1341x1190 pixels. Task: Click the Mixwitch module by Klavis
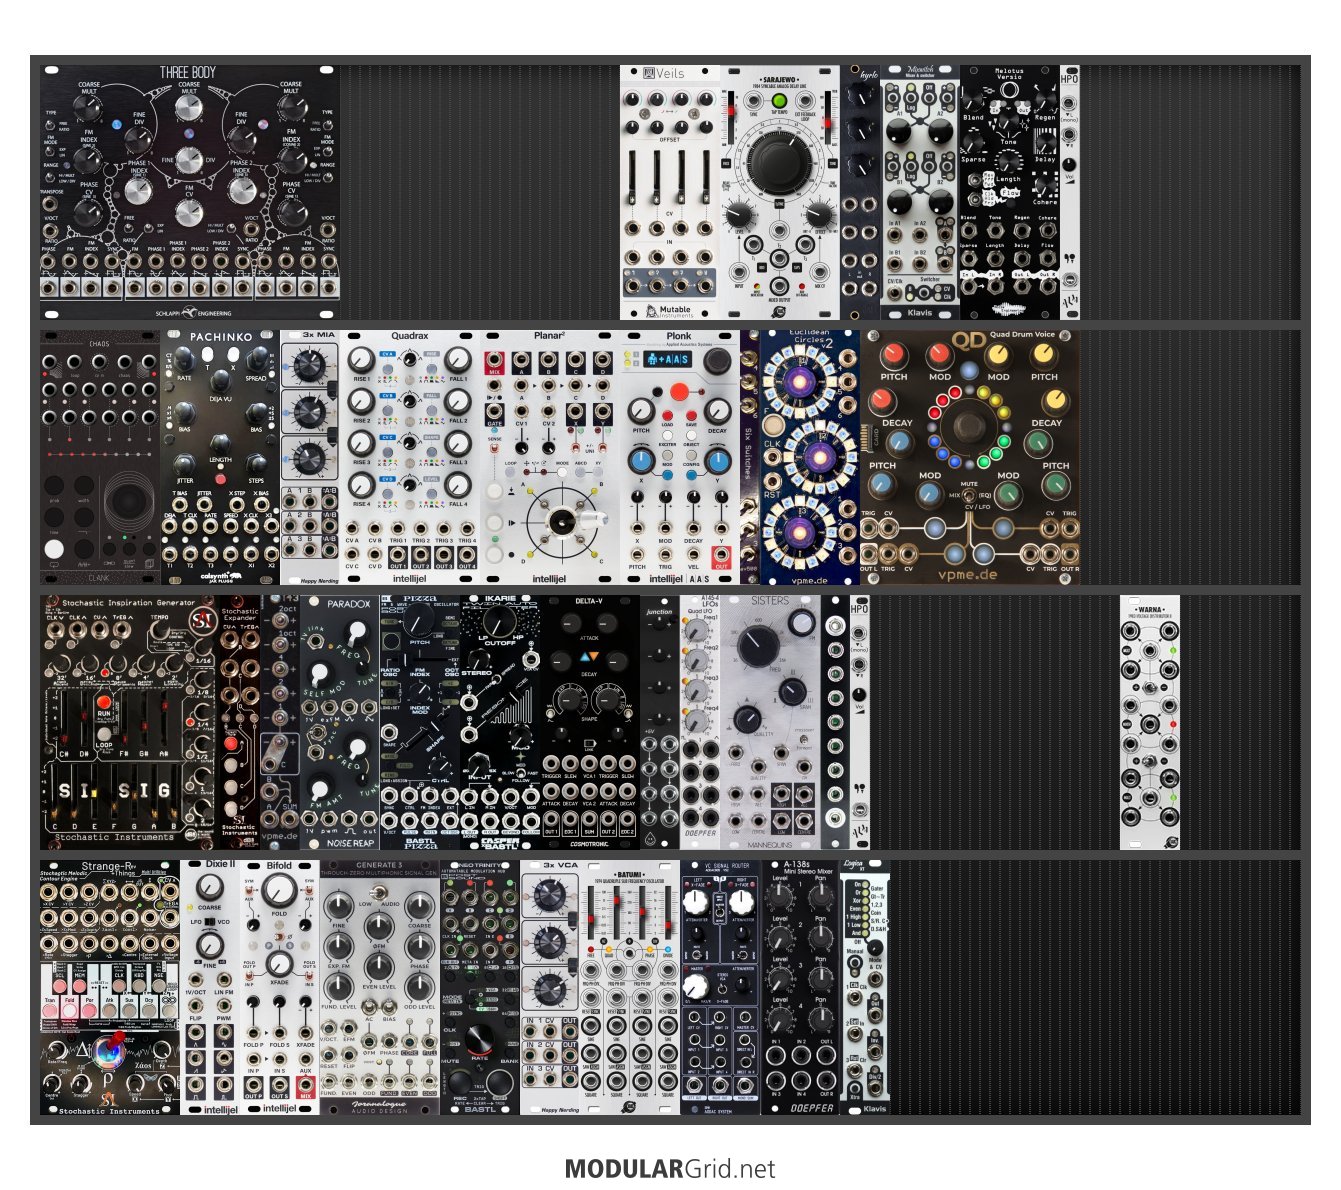pos(920,193)
